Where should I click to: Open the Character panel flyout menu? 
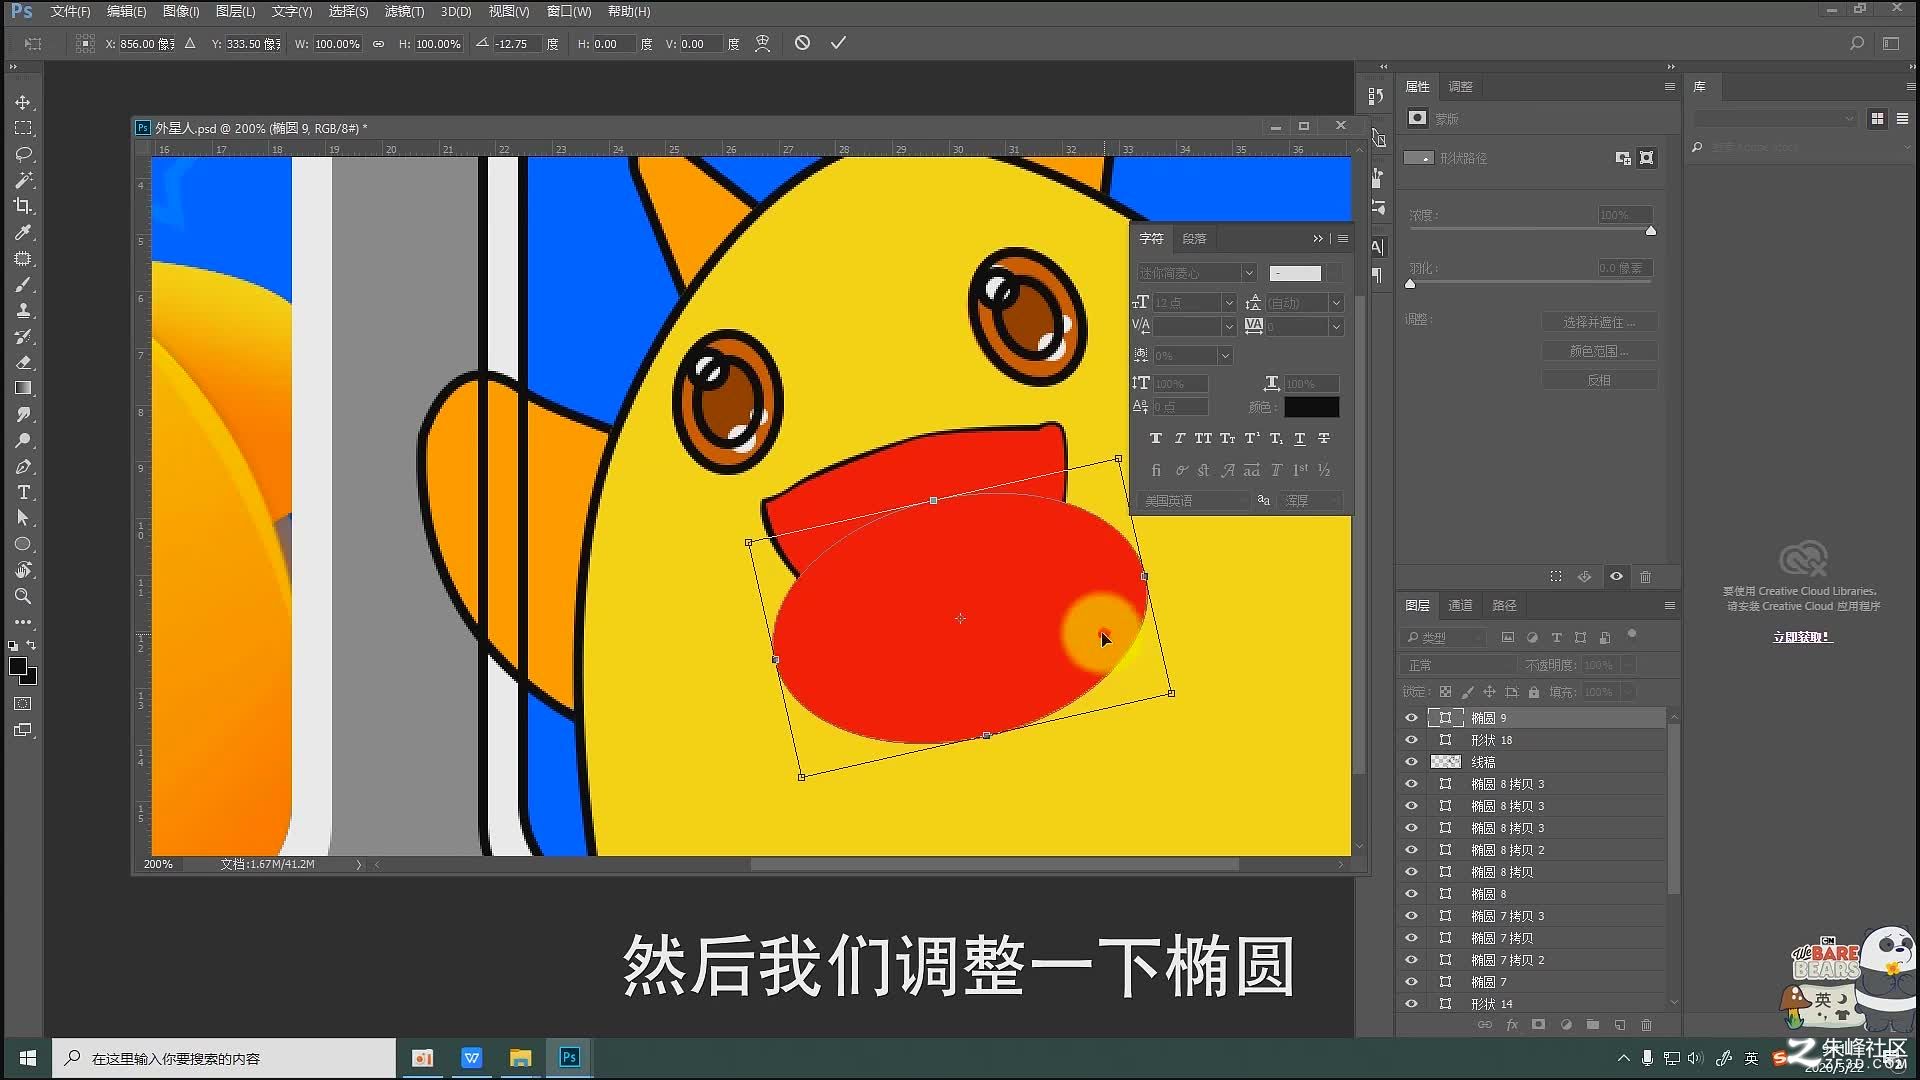click(x=1343, y=239)
